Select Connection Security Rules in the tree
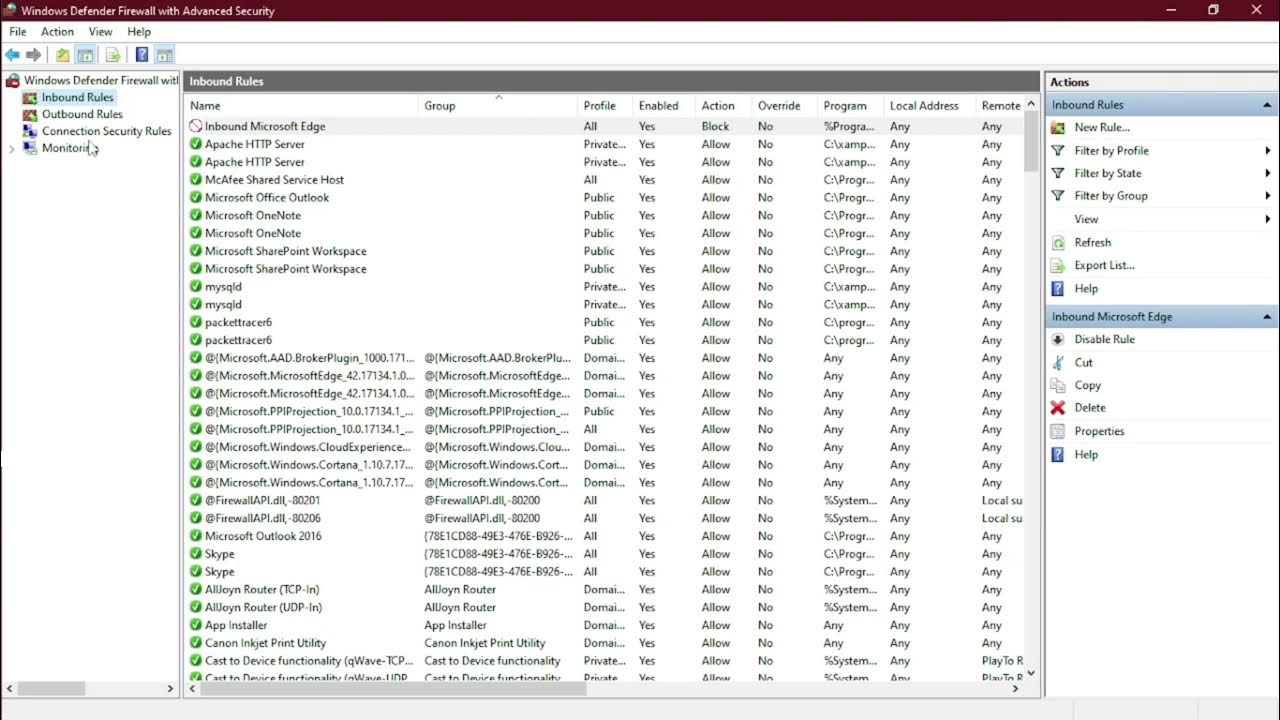The image size is (1280, 720). 106,131
